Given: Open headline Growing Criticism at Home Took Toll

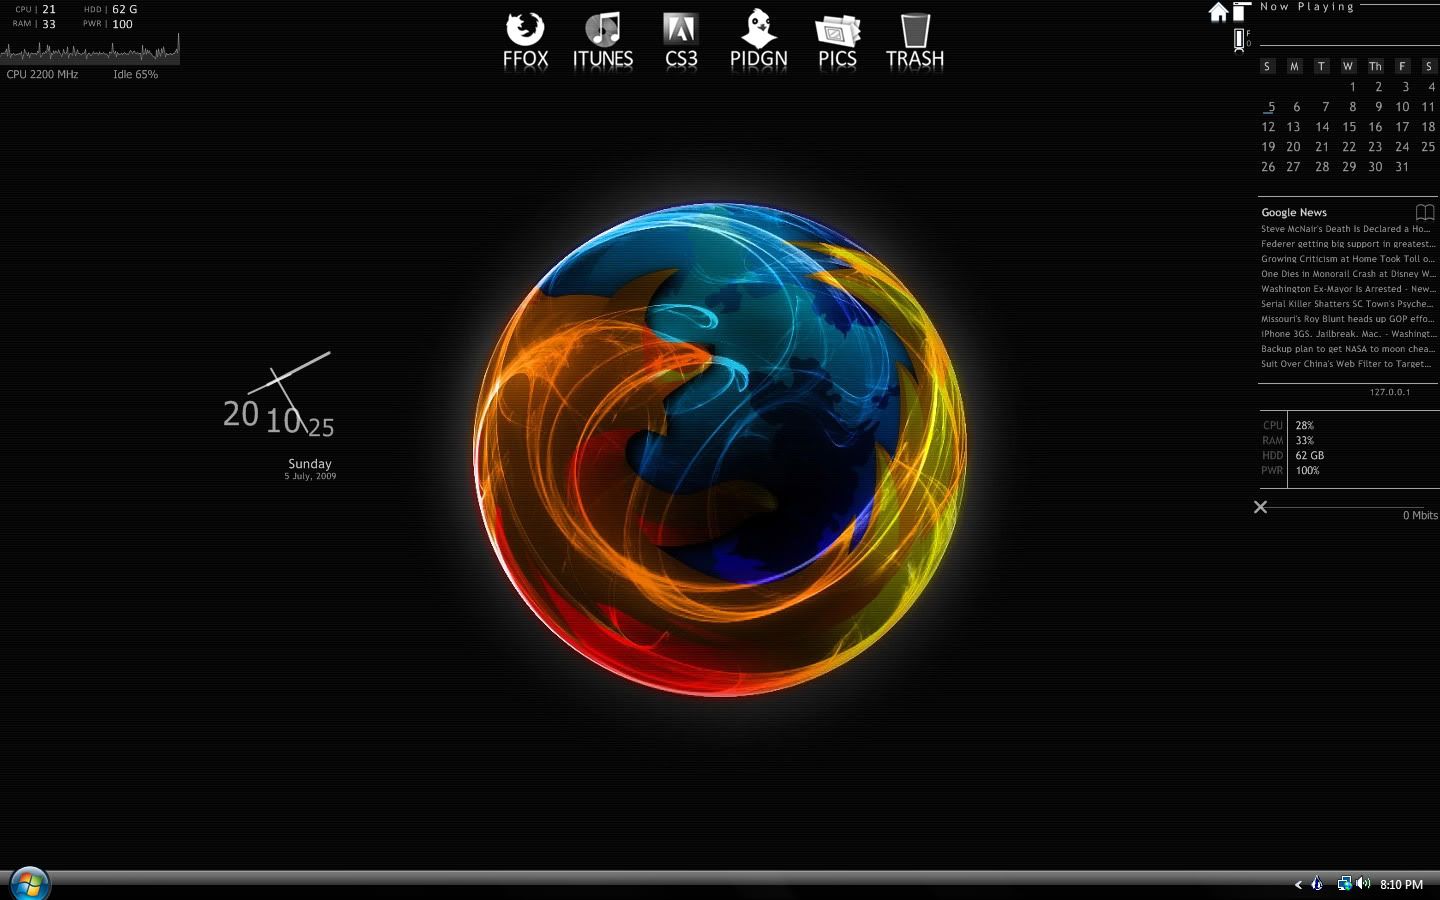Looking at the screenshot, I should pos(1347,259).
